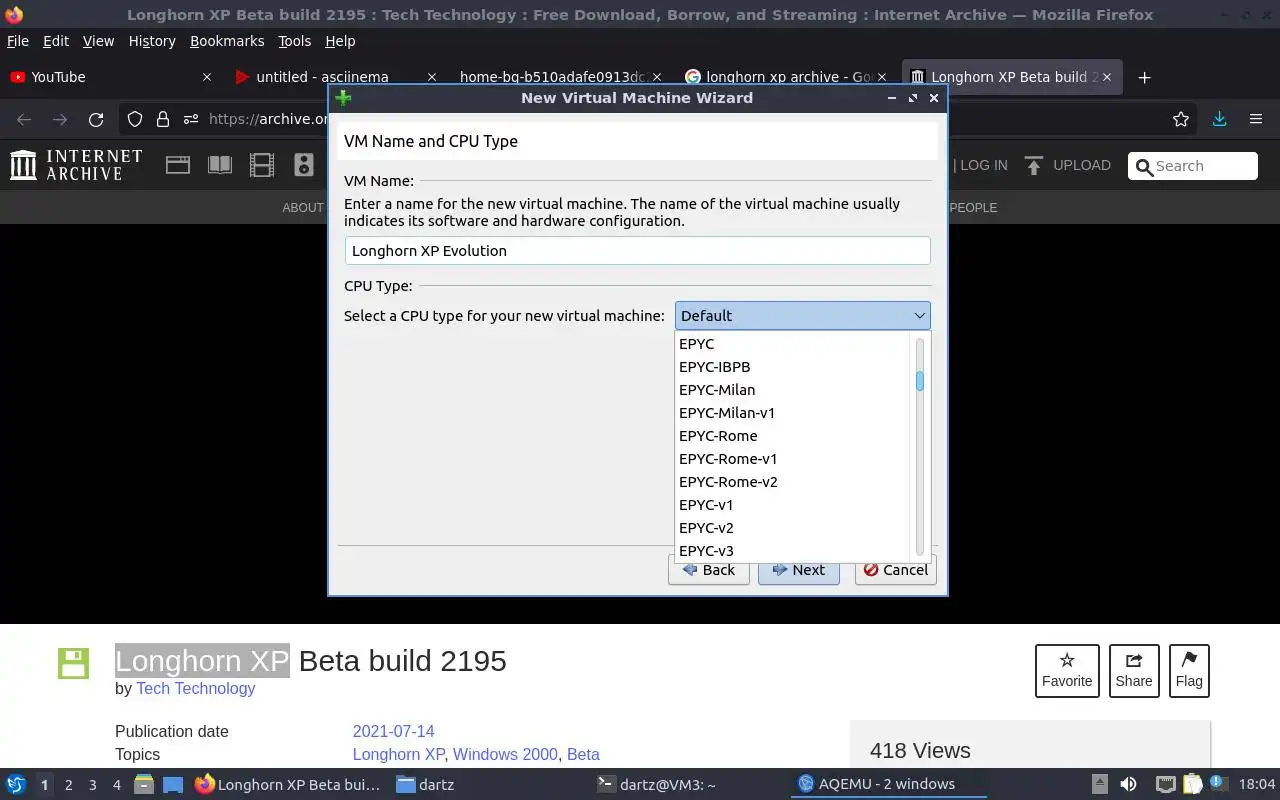Click the Next button in the wizard

[798, 570]
